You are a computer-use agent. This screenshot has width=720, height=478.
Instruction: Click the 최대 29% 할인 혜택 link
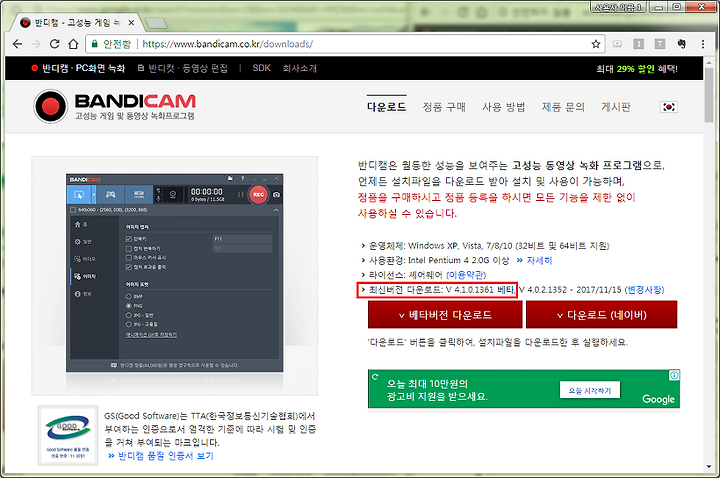pyautogui.click(x=637, y=69)
